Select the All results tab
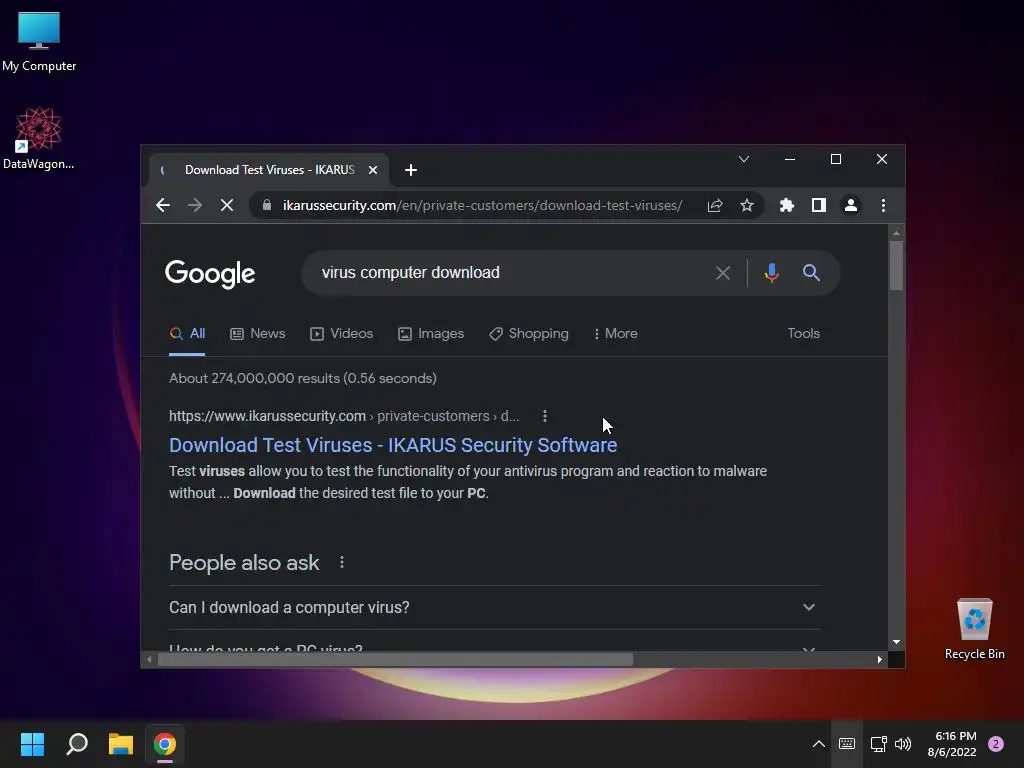 click(187, 334)
